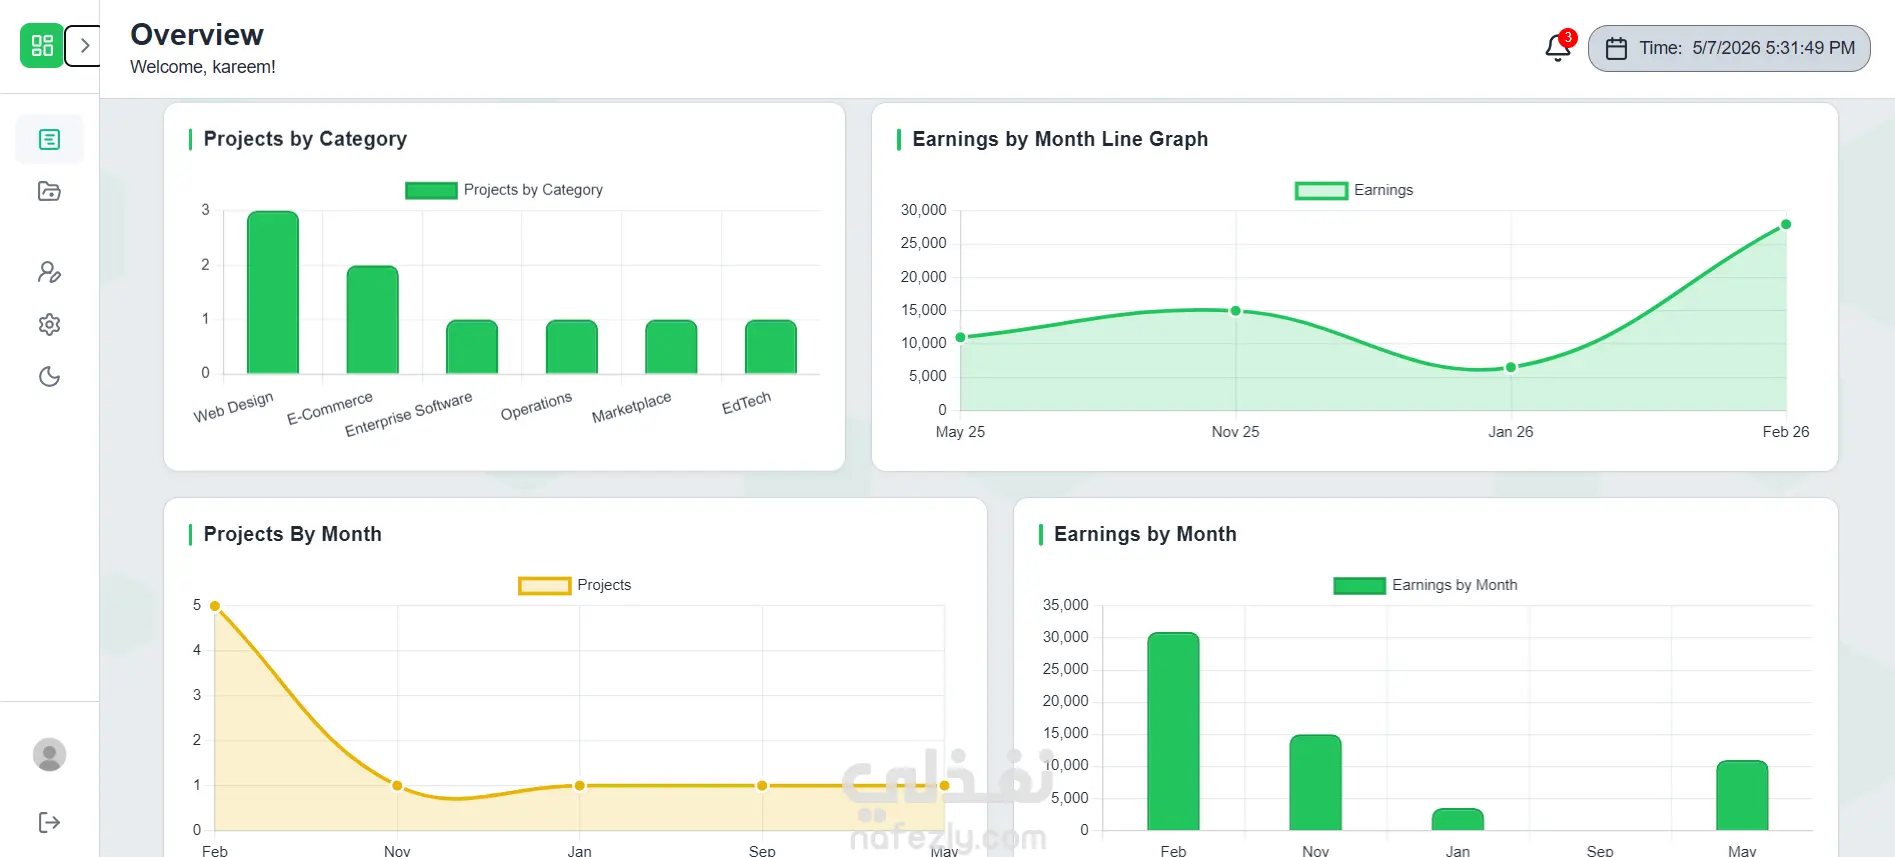The image size is (1895, 857).
Task: Click the time display button
Action: point(1729,48)
